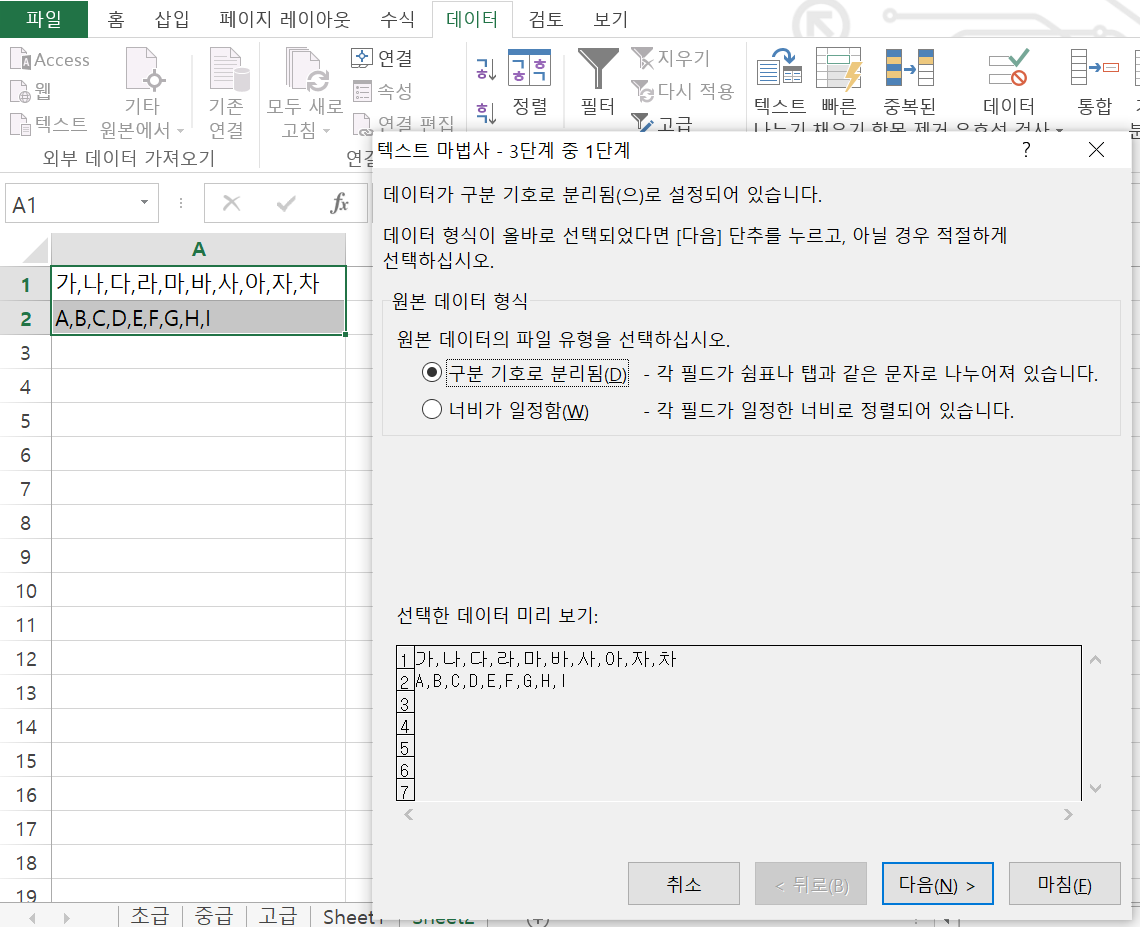Close the 텍스트 마법사 dialog
This screenshot has width=1140, height=927.
(x=1096, y=150)
